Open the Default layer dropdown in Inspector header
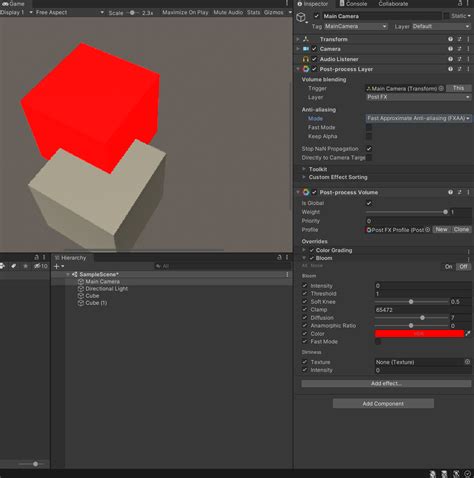474x478 pixels. 441,26
